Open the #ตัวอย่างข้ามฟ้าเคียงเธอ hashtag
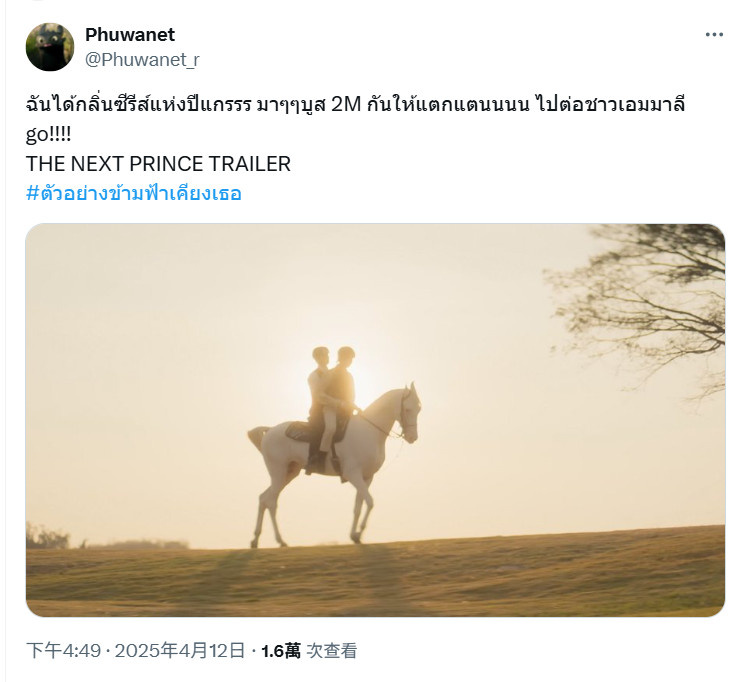Viewport: 746px width, 682px height. [134, 193]
